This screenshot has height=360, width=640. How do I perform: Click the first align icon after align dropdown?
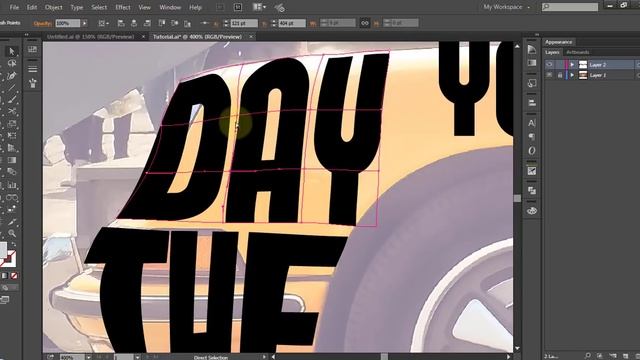[x=121, y=23]
